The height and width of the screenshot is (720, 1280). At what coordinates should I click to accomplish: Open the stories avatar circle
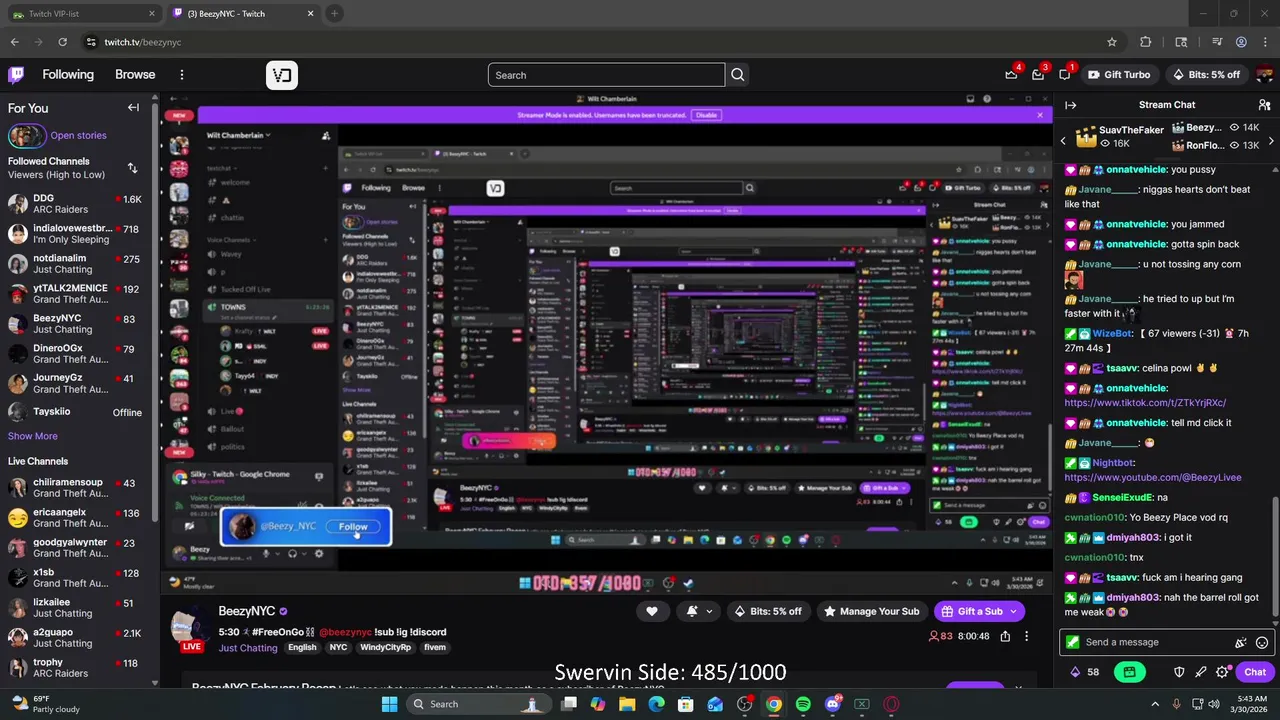(x=27, y=136)
